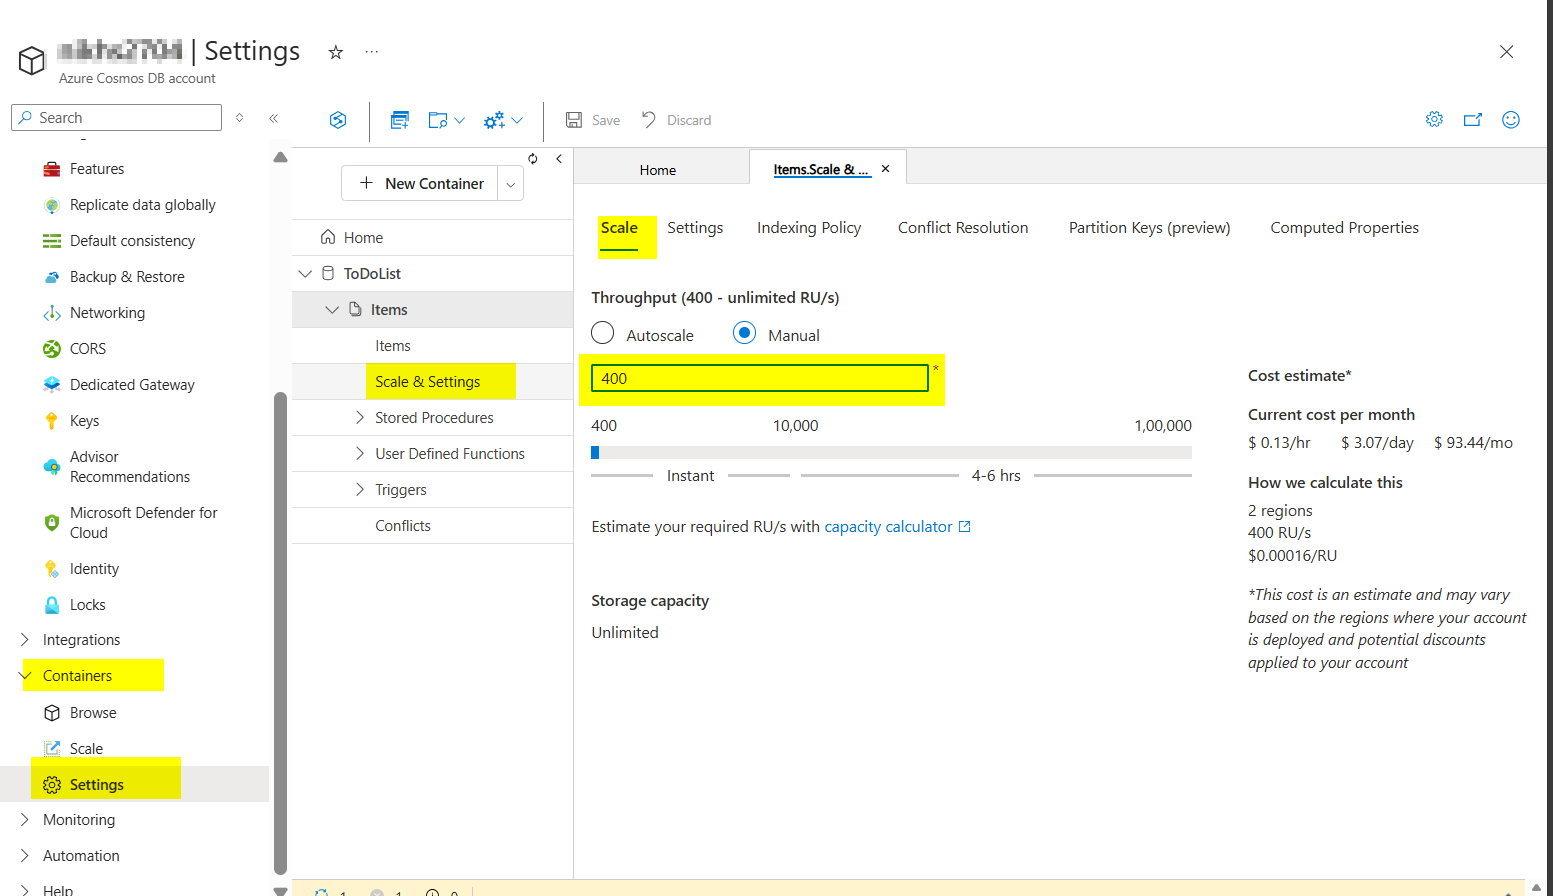Collapse the Items container node
Viewport: 1553px width, 896px height.
(332, 310)
